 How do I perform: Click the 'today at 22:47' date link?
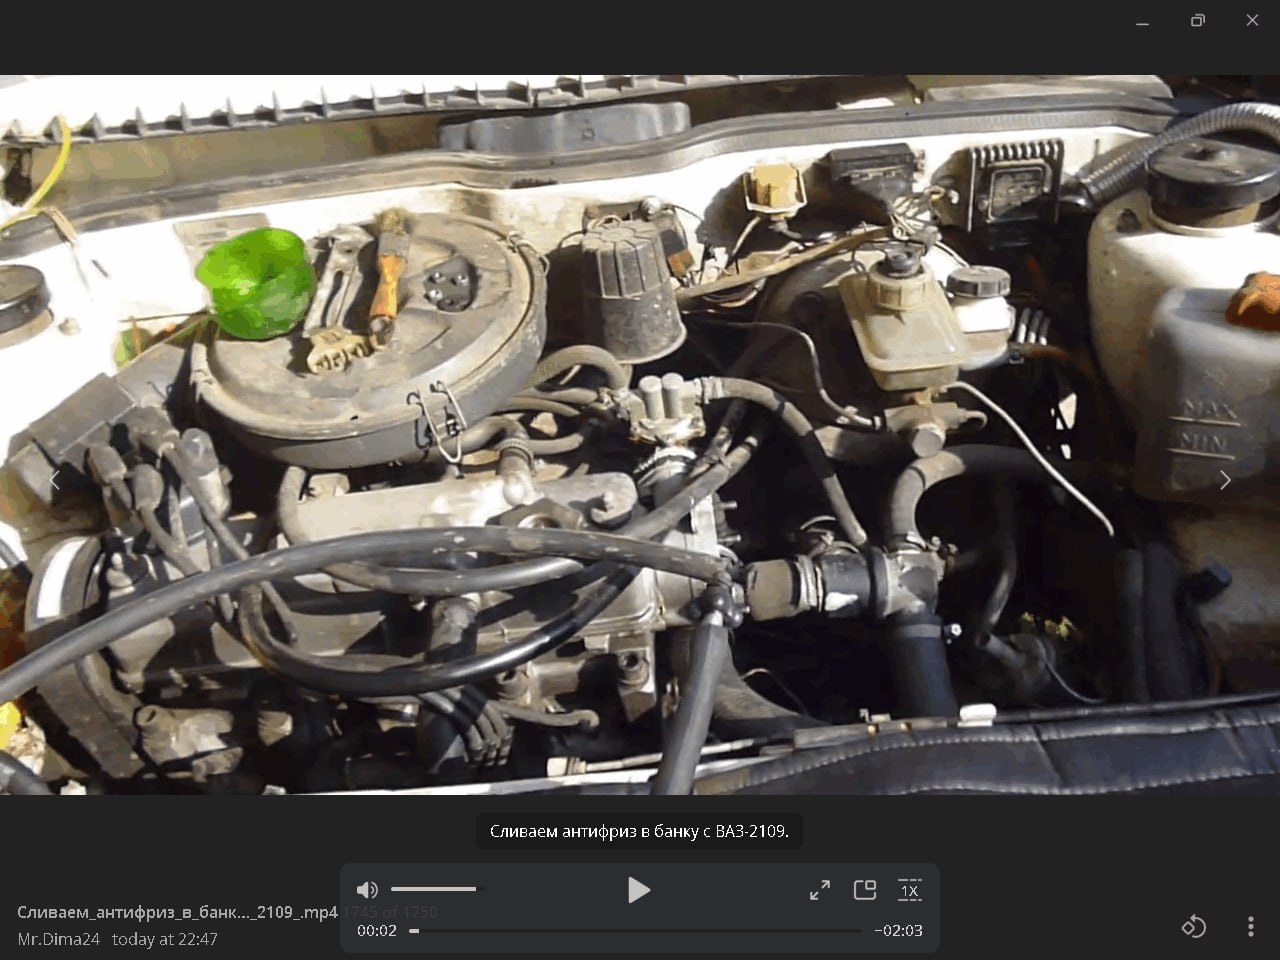tap(165, 939)
